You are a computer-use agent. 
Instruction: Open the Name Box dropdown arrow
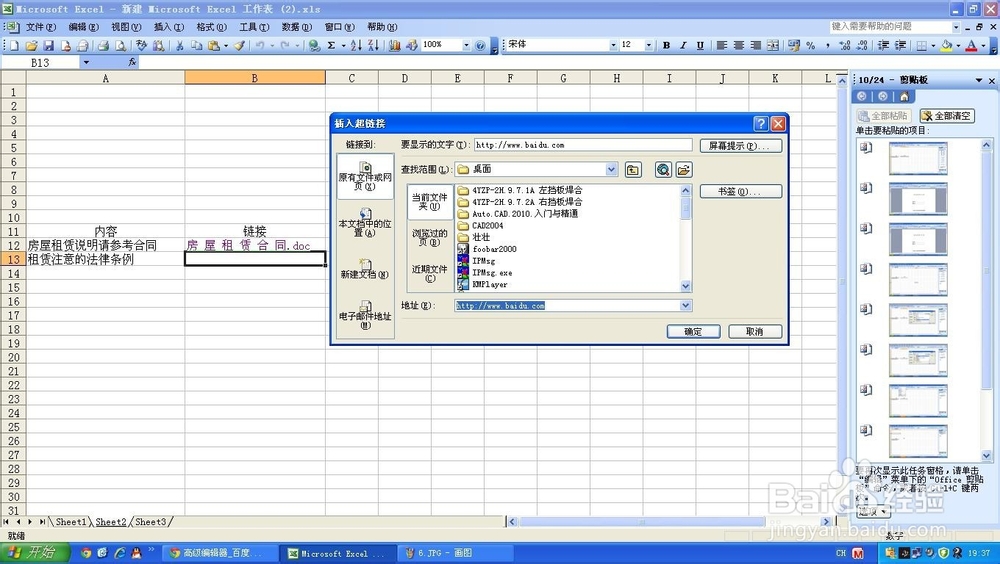(86, 63)
